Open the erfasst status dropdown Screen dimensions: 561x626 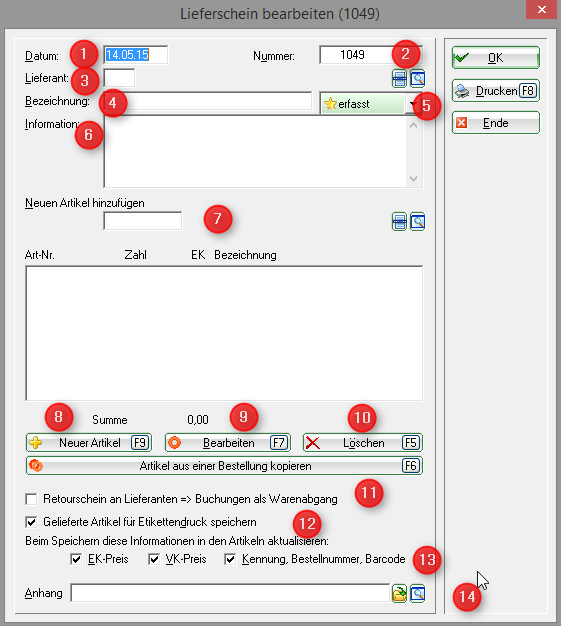click(x=412, y=104)
